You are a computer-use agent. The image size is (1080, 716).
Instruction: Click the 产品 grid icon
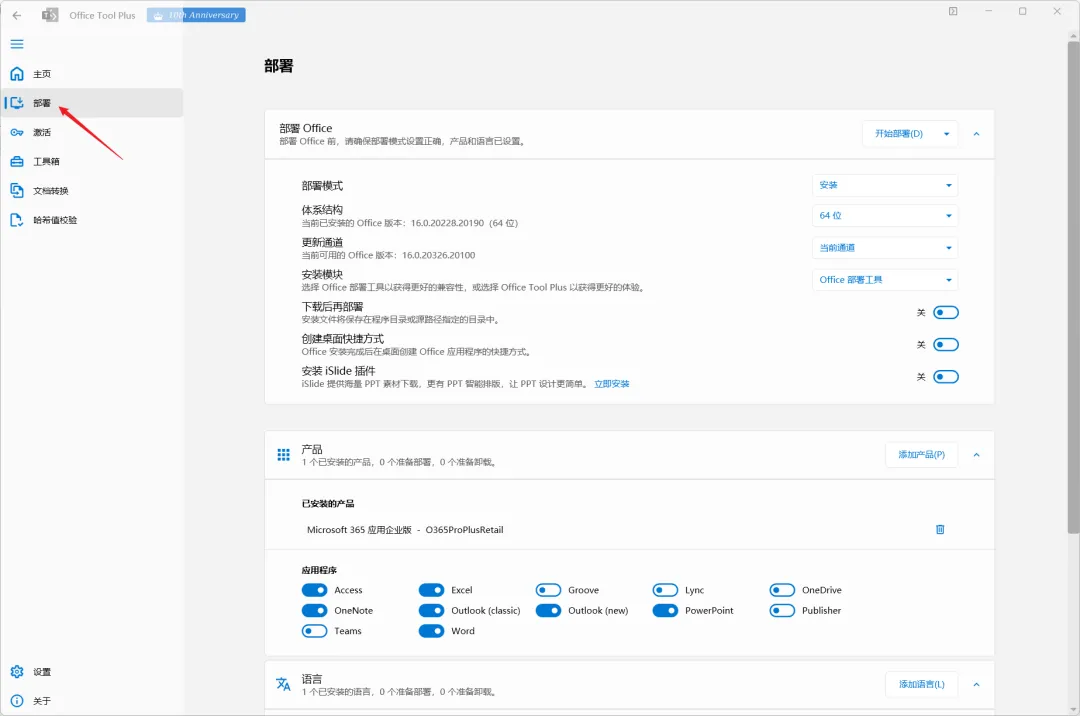283,454
